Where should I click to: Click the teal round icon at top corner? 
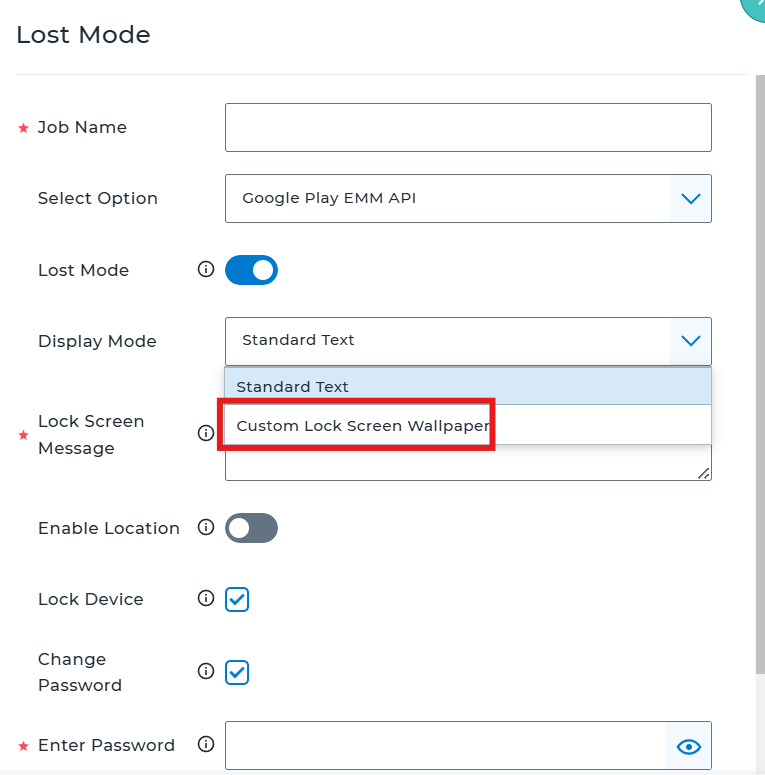(x=754, y=7)
